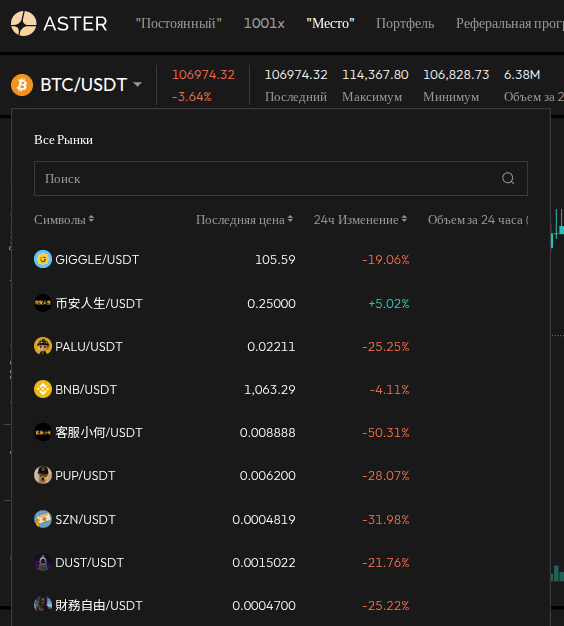This screenshot has width=564, height=626.
Task: Click SZN price 0.0004819
Action: coord(264,519)
